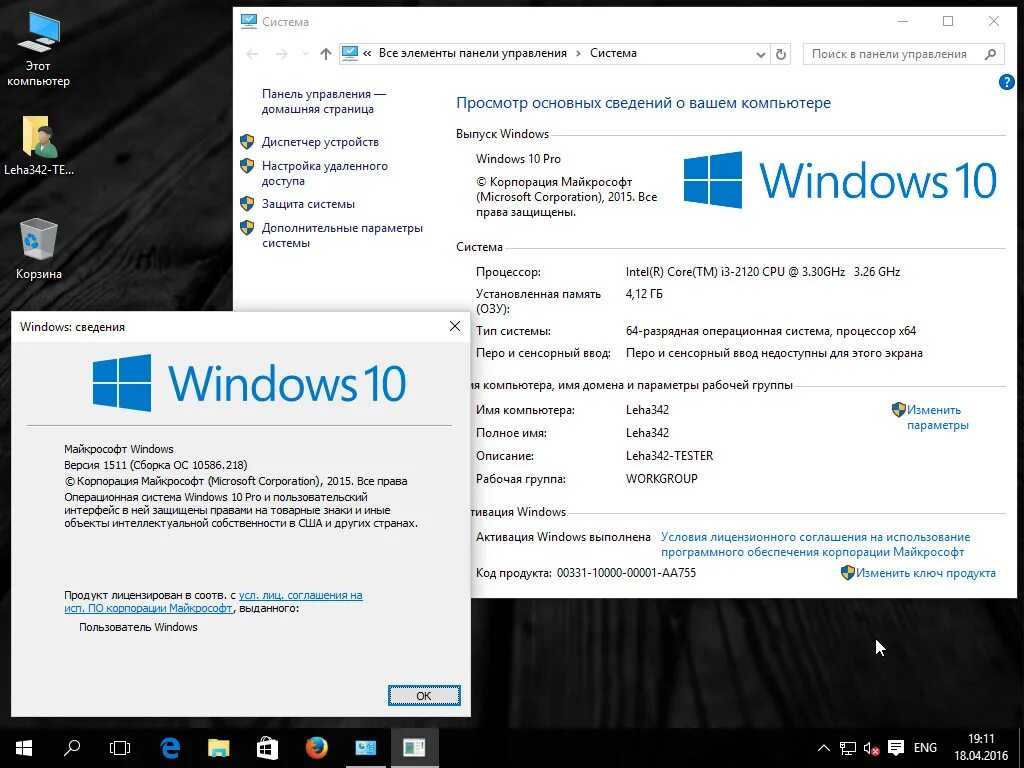
Task: Open the Windows Store taskbar icon
Action: point(266,747)
